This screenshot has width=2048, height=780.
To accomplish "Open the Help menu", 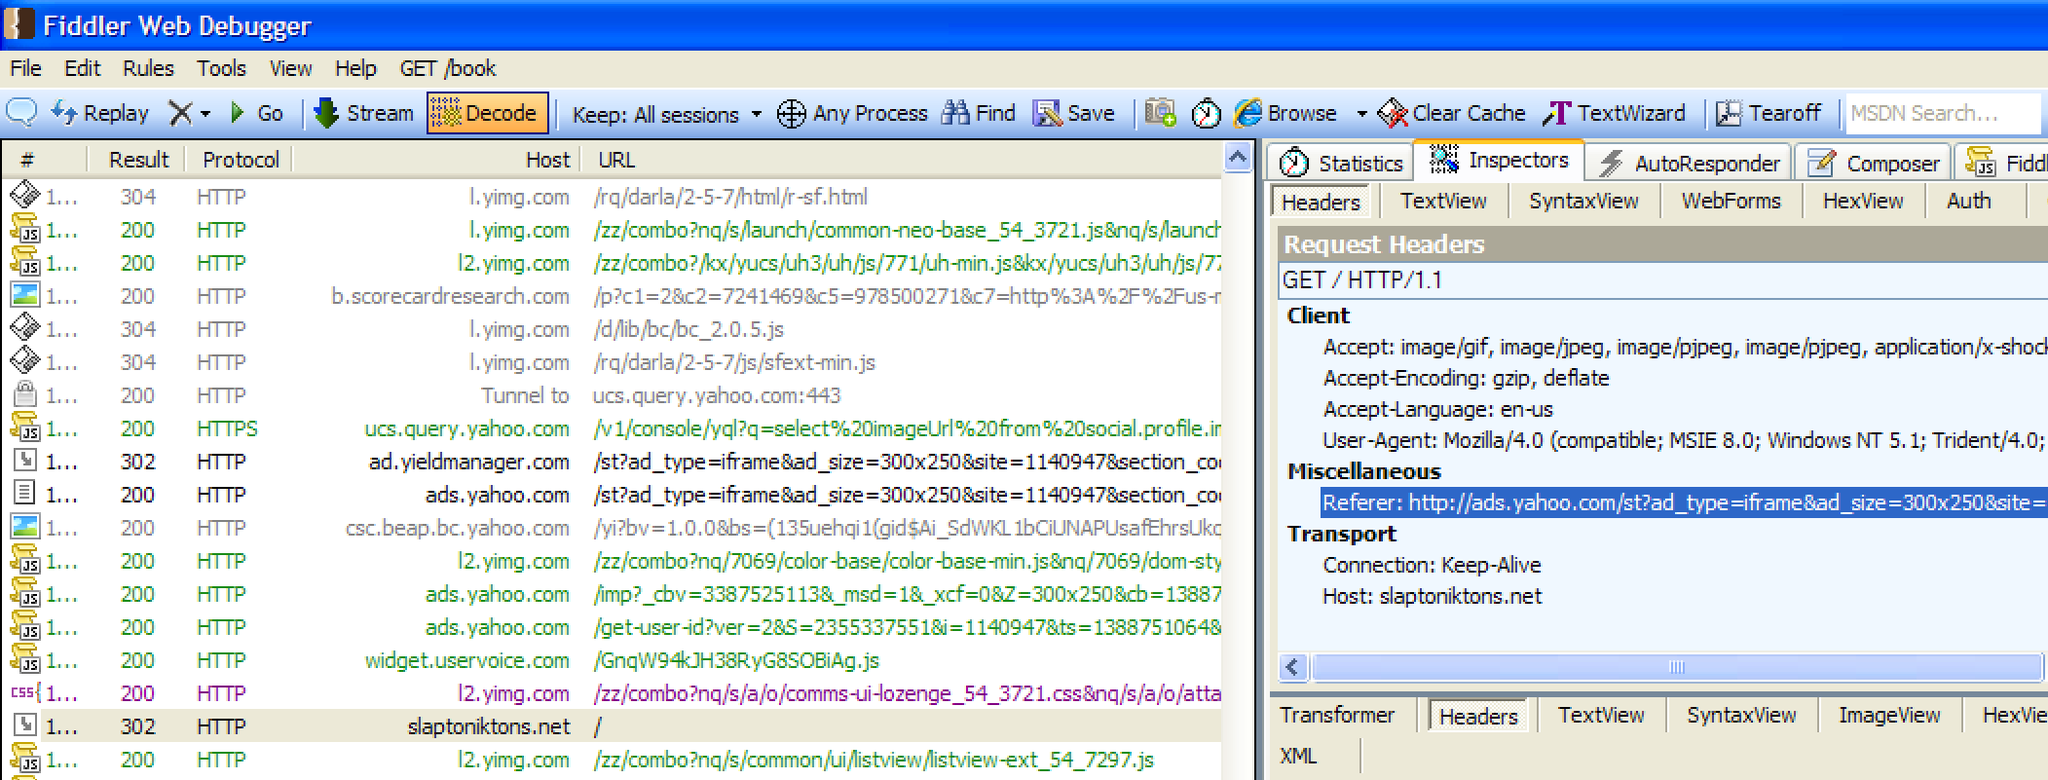I will [355, 68].
